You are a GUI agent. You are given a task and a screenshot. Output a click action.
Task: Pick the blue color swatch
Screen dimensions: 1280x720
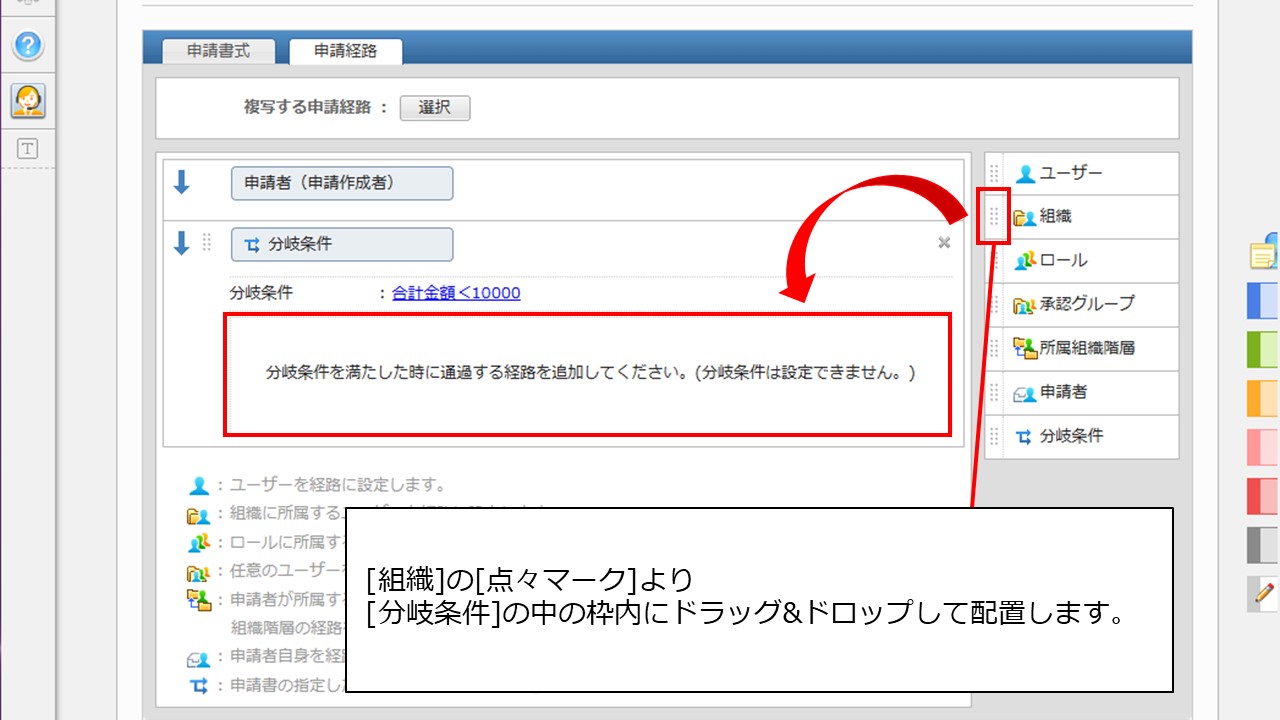tap(1263, 301)
